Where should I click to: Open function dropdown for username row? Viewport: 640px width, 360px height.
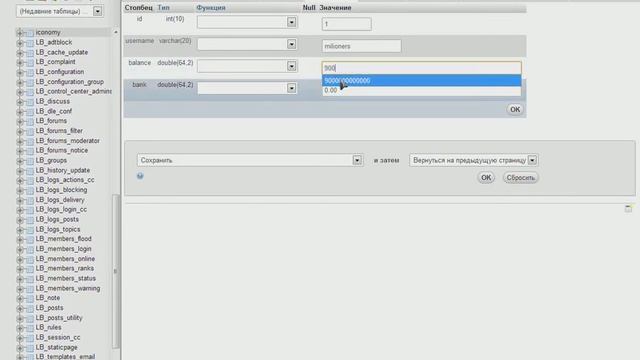click(247, 44)
